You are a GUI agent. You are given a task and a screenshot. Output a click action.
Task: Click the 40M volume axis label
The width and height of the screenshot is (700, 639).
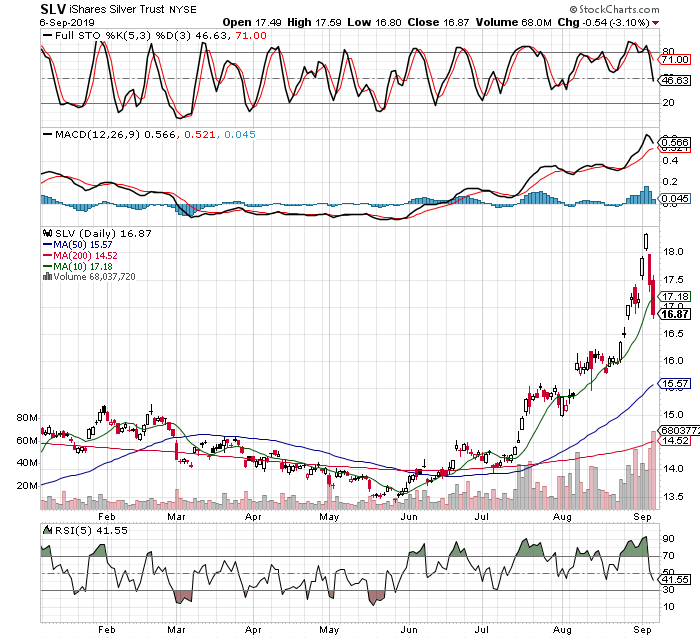pos(27,463)
